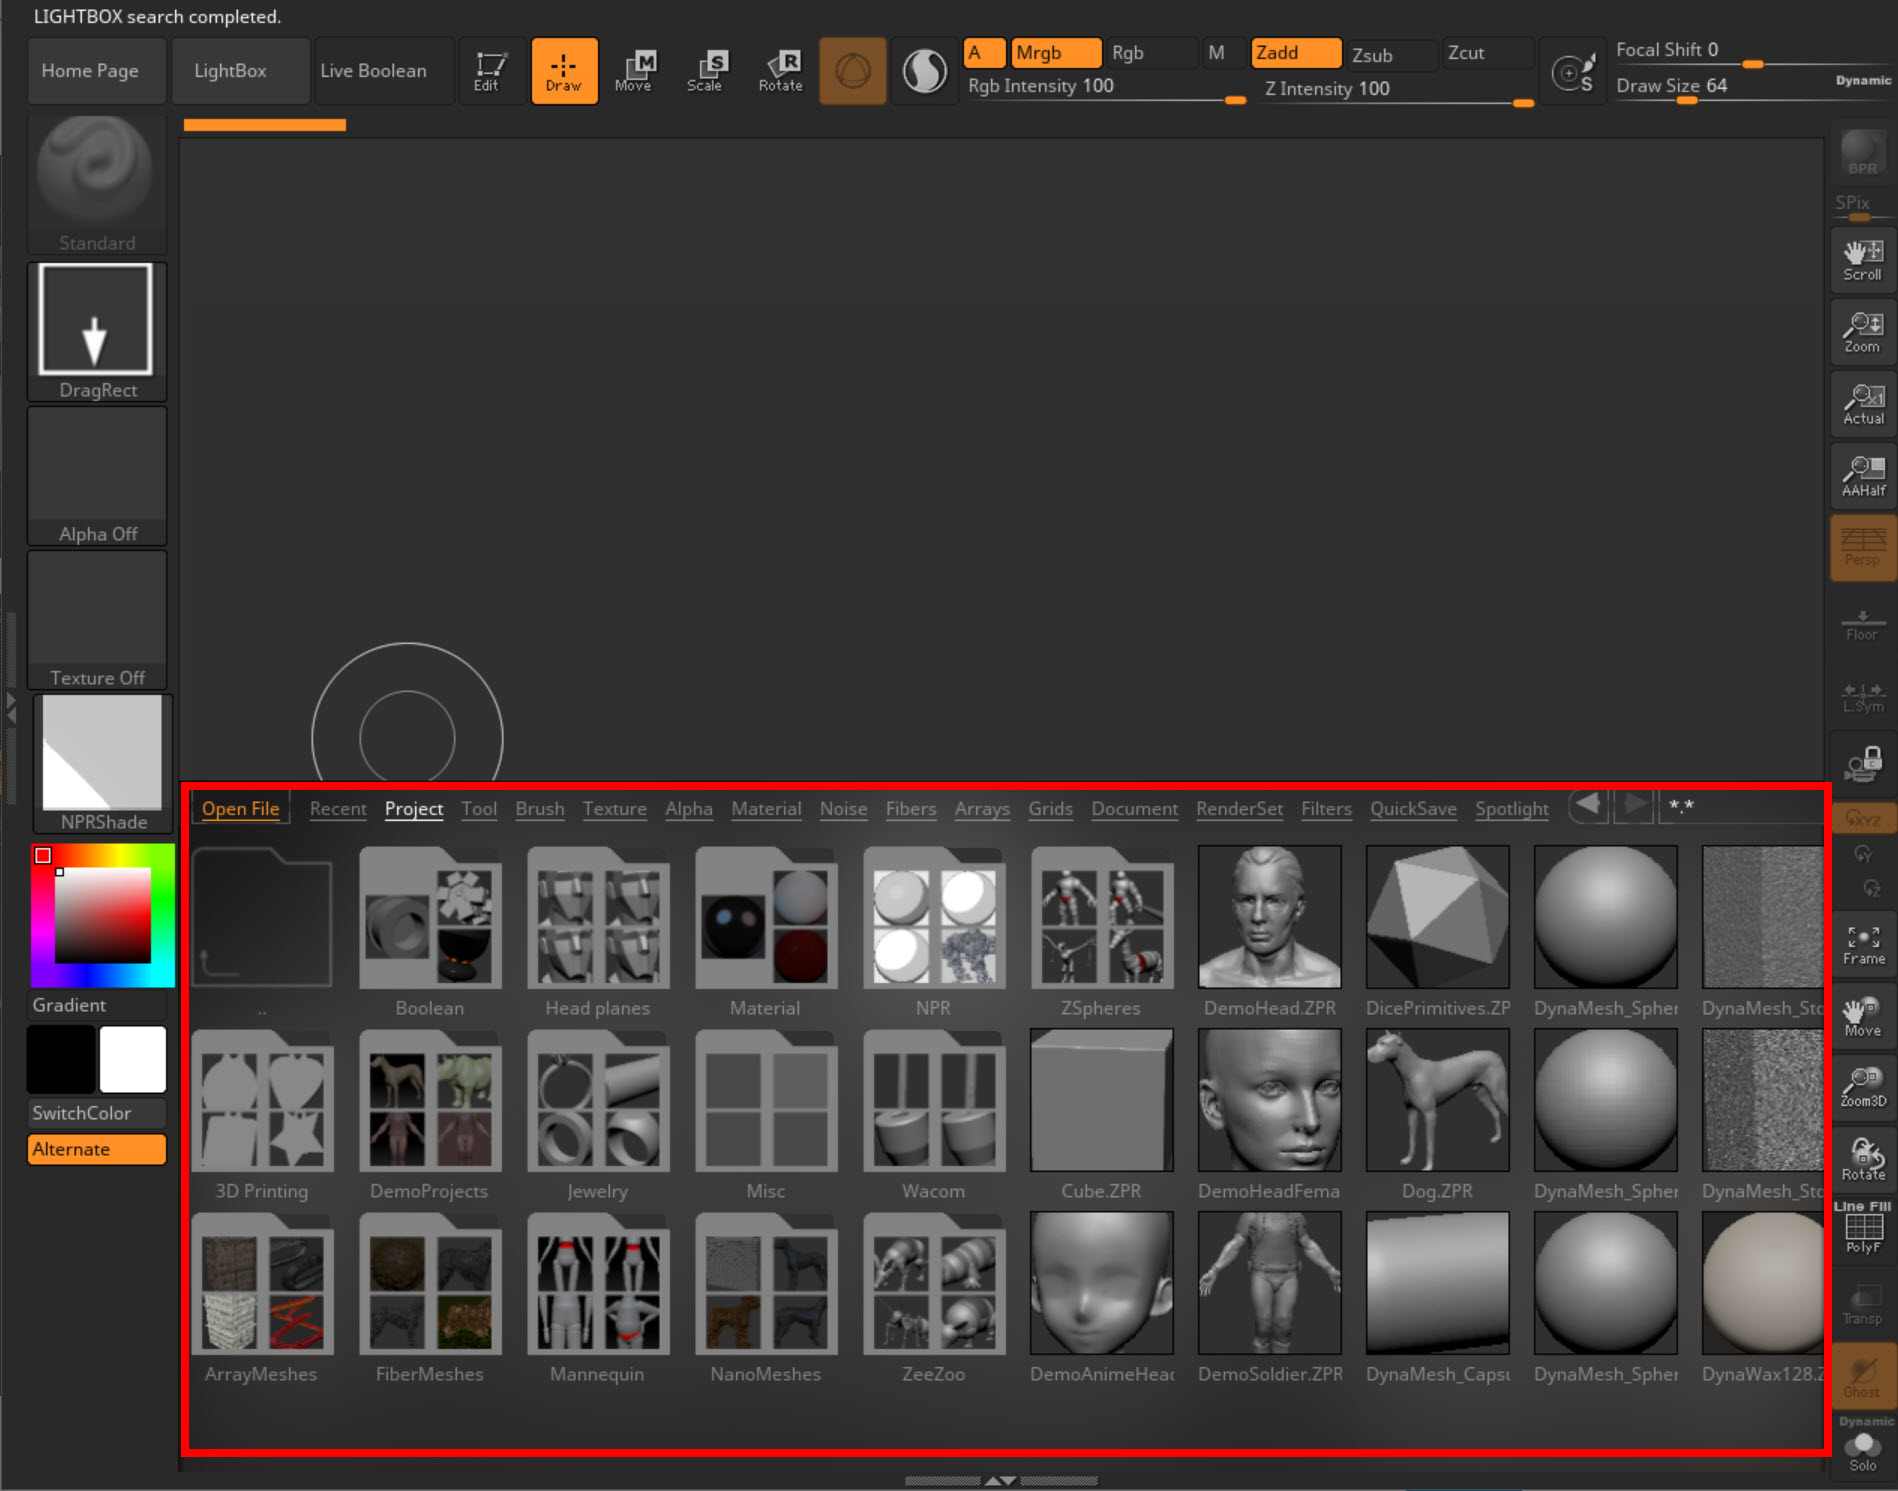Click the Frame icon in right shelf

click(1863, 944)
